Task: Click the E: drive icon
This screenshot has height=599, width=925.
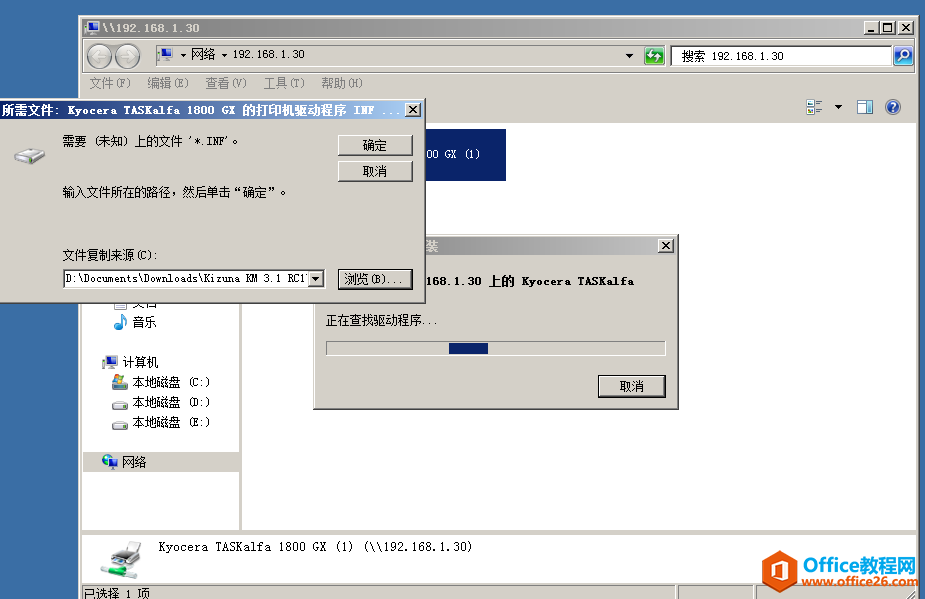Action: (x=120, y=425)
